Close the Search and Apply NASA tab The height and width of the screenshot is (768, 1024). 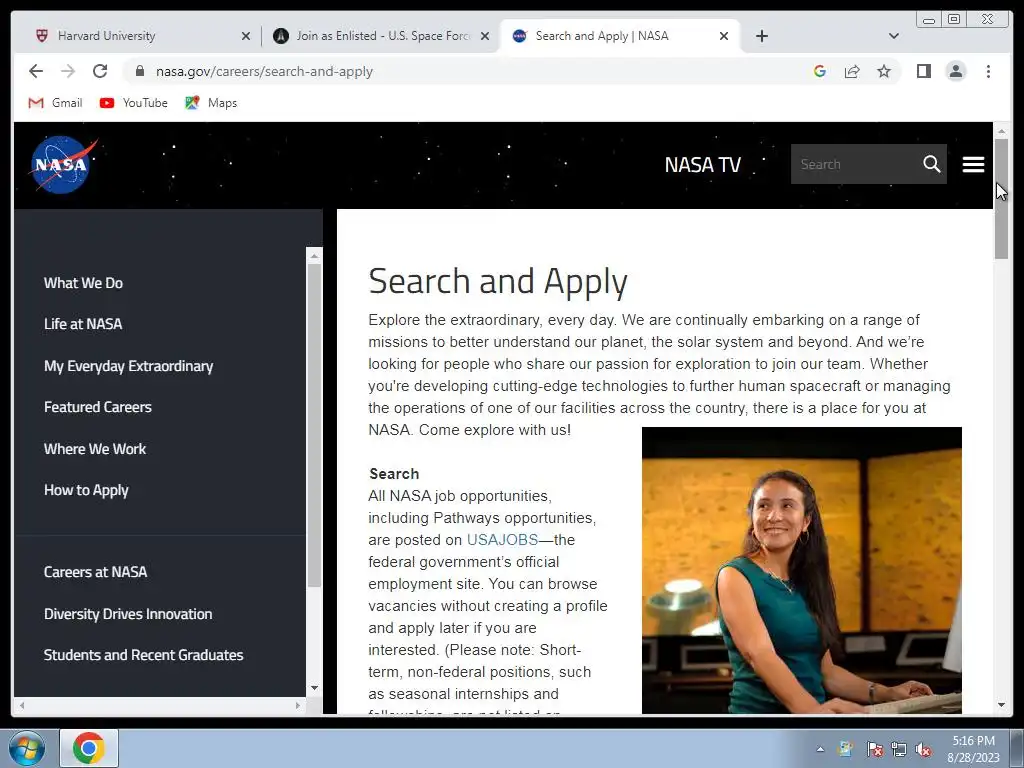click(724, 36)
